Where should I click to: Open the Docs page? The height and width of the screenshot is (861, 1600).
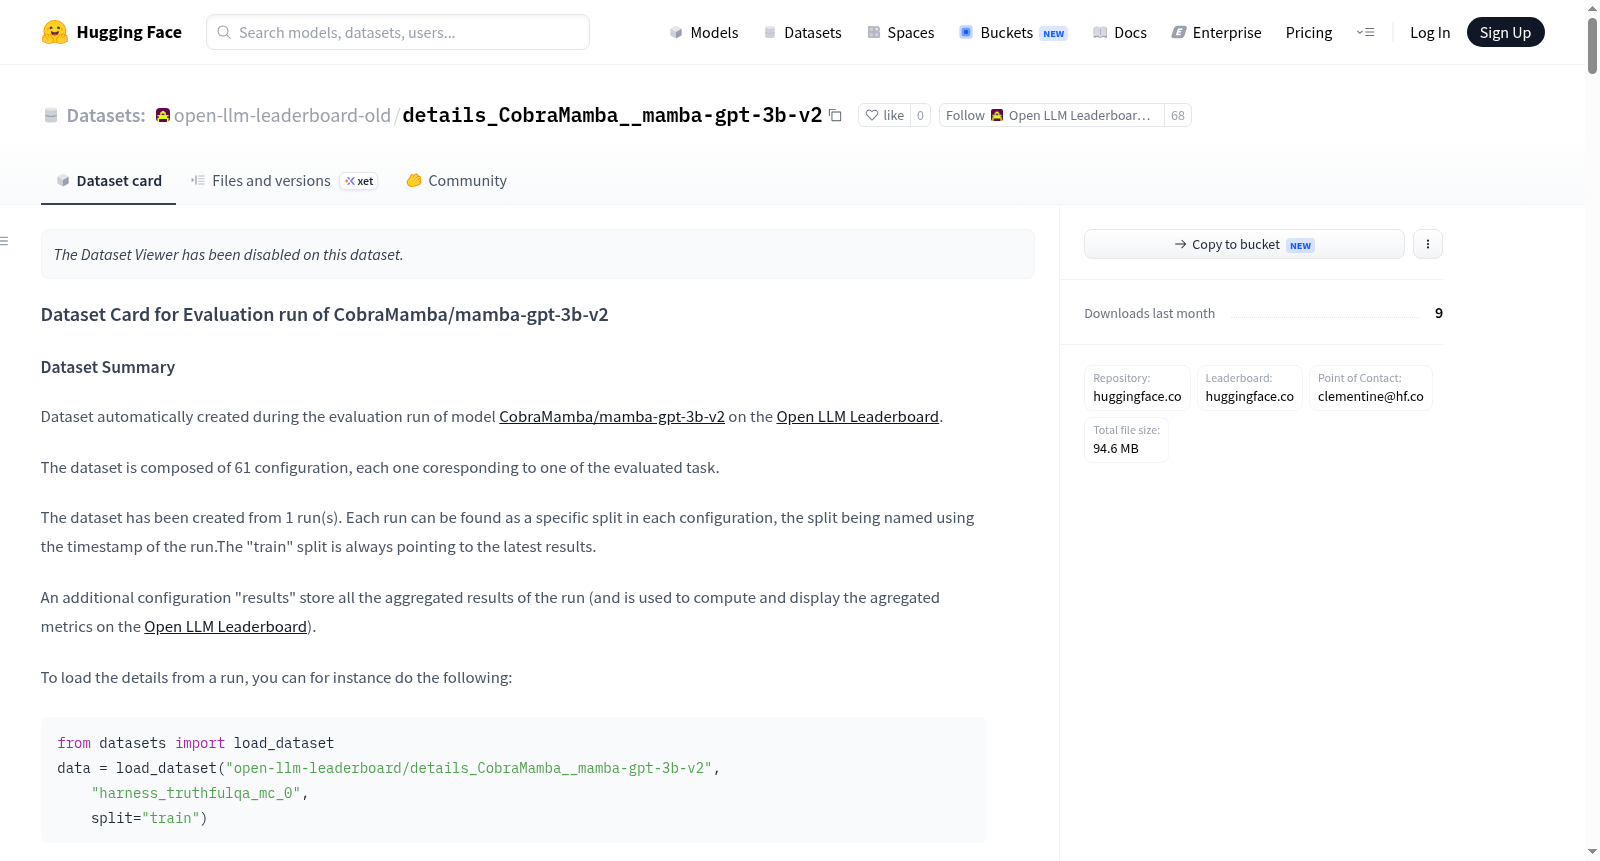[x=1120, y=33]
